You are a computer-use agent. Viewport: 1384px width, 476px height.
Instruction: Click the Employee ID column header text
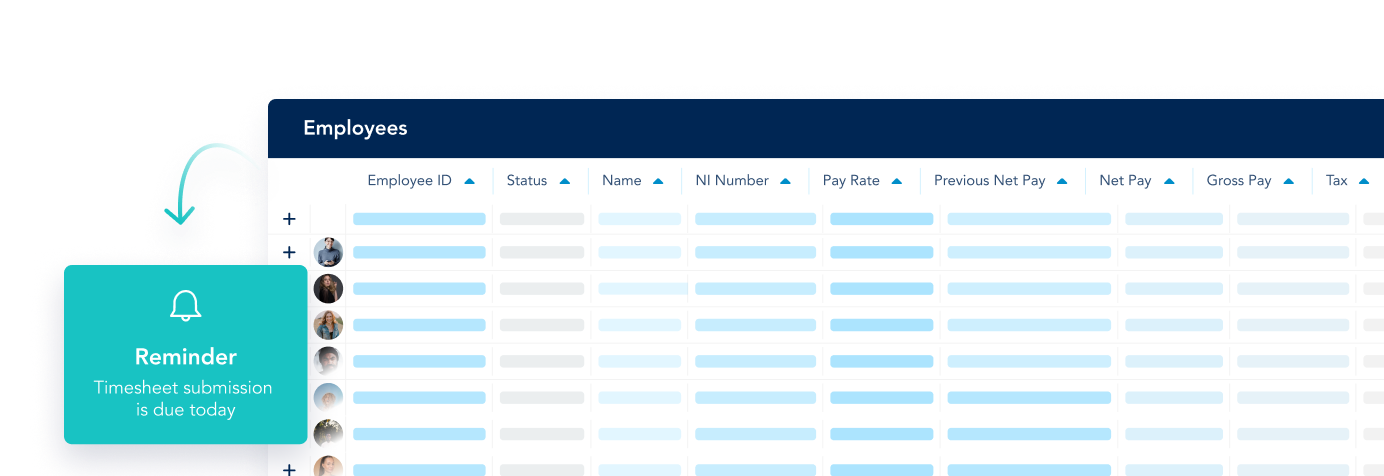[x=409, y=181]
